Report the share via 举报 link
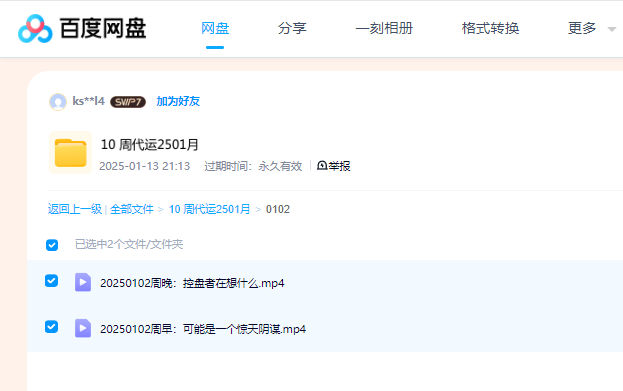 pyautogui.click(x=339, y=166)
